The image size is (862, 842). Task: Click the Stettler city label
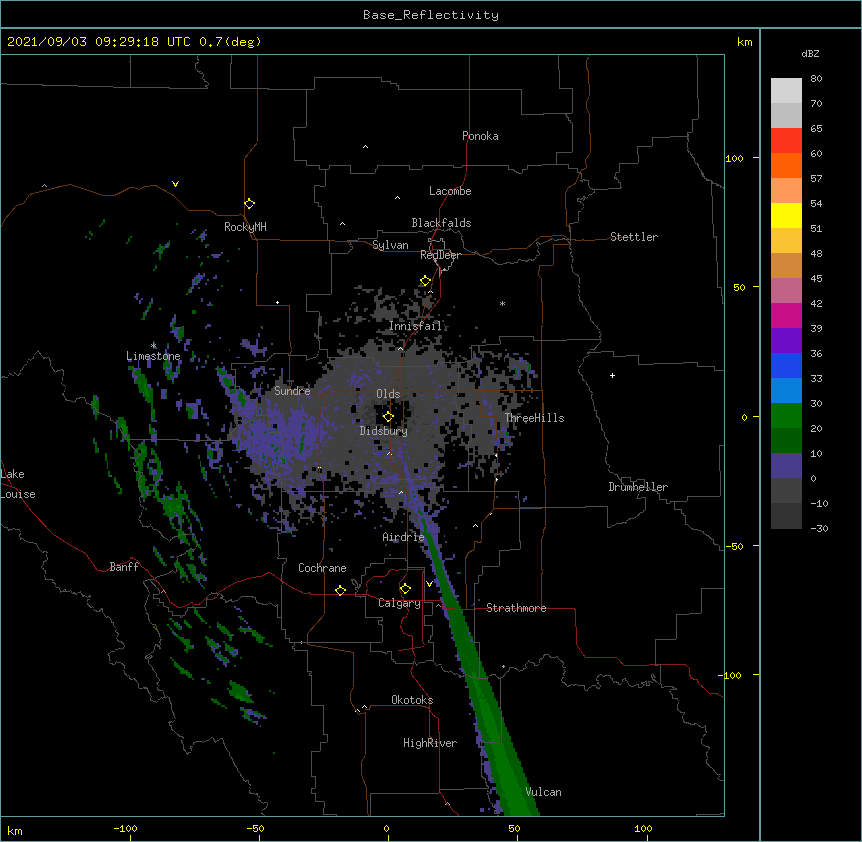(x=634, y=237)
